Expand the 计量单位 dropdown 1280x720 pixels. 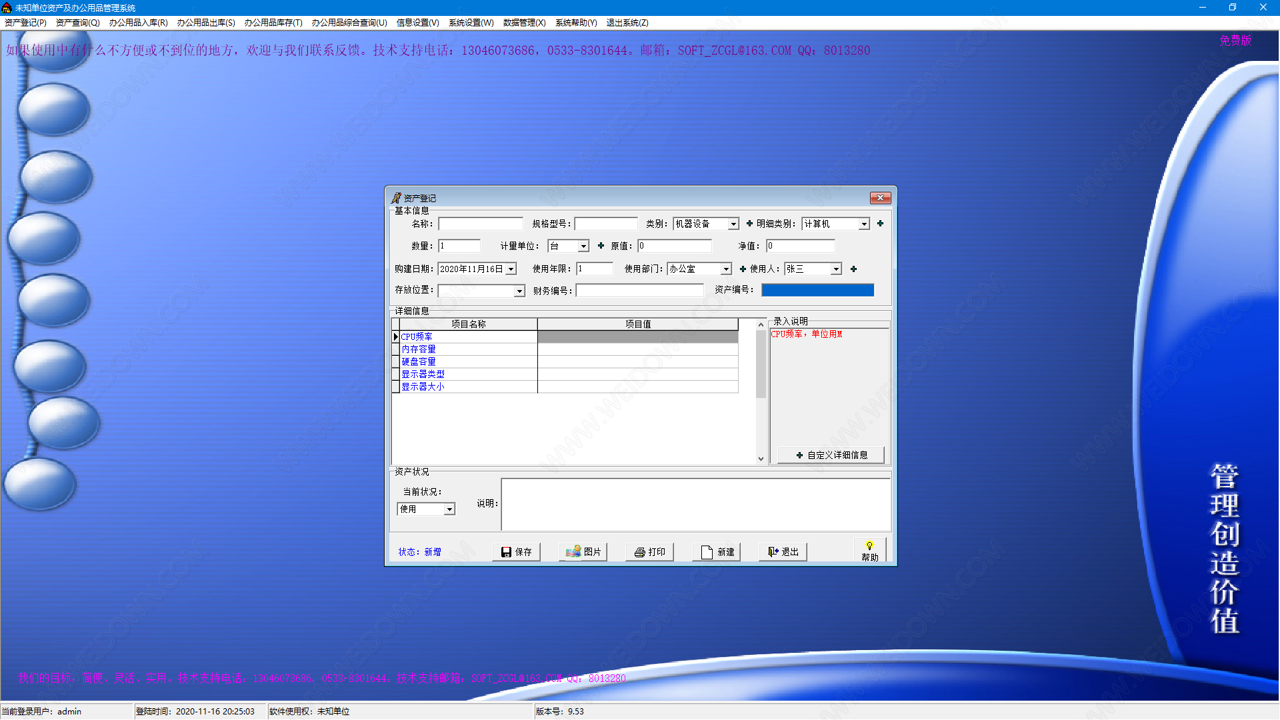tap(584, 246)
